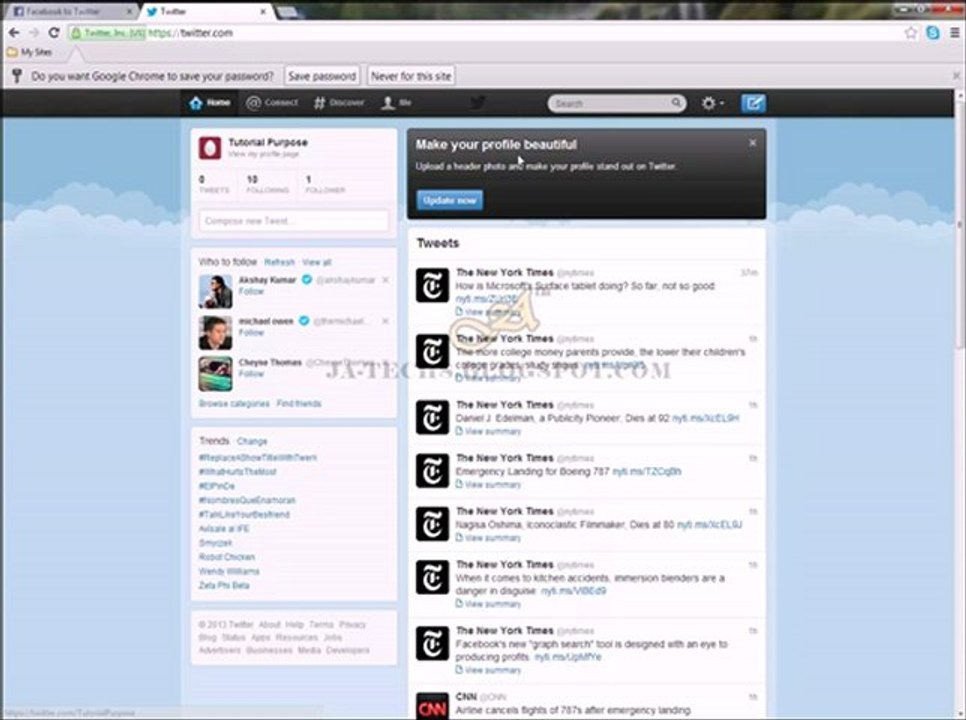Click Tutorial Purpose profile avatar

pyautogui.click(x=210, y=148)
